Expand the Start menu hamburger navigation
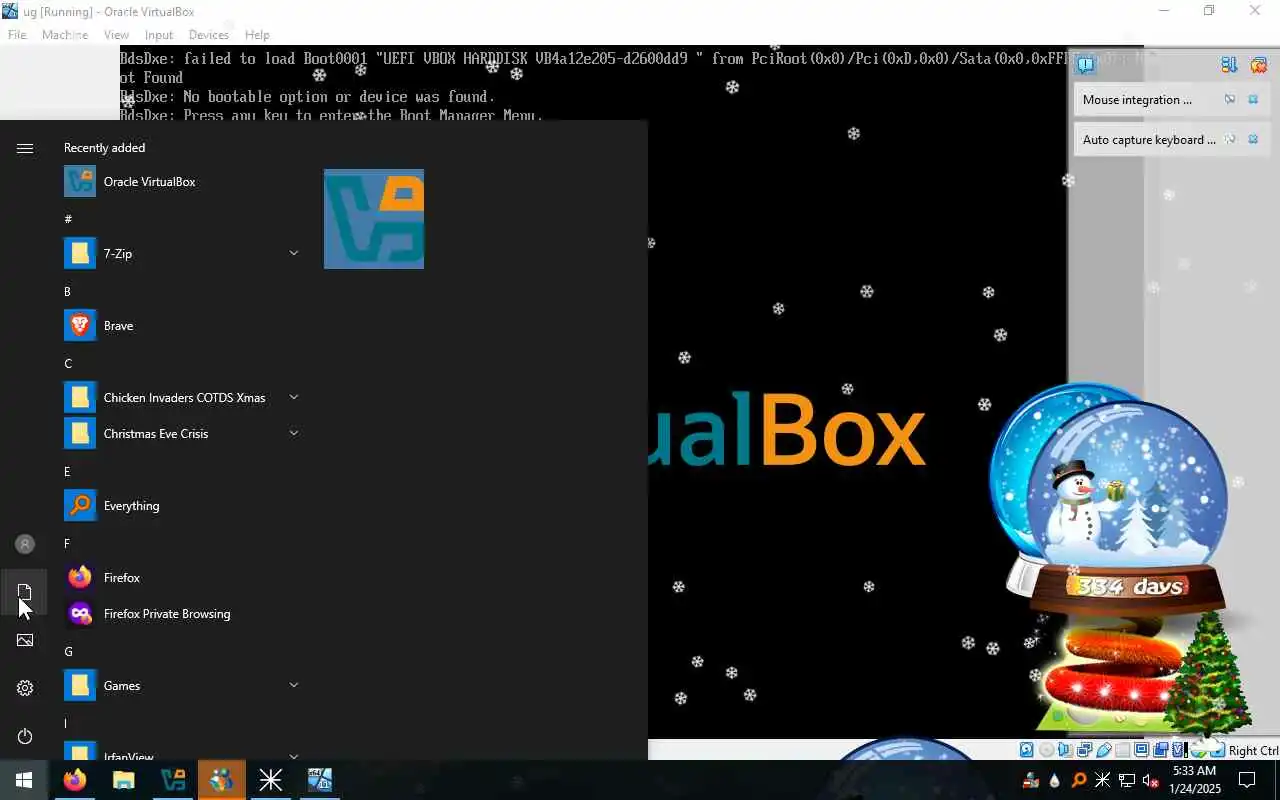 point(25,148)
